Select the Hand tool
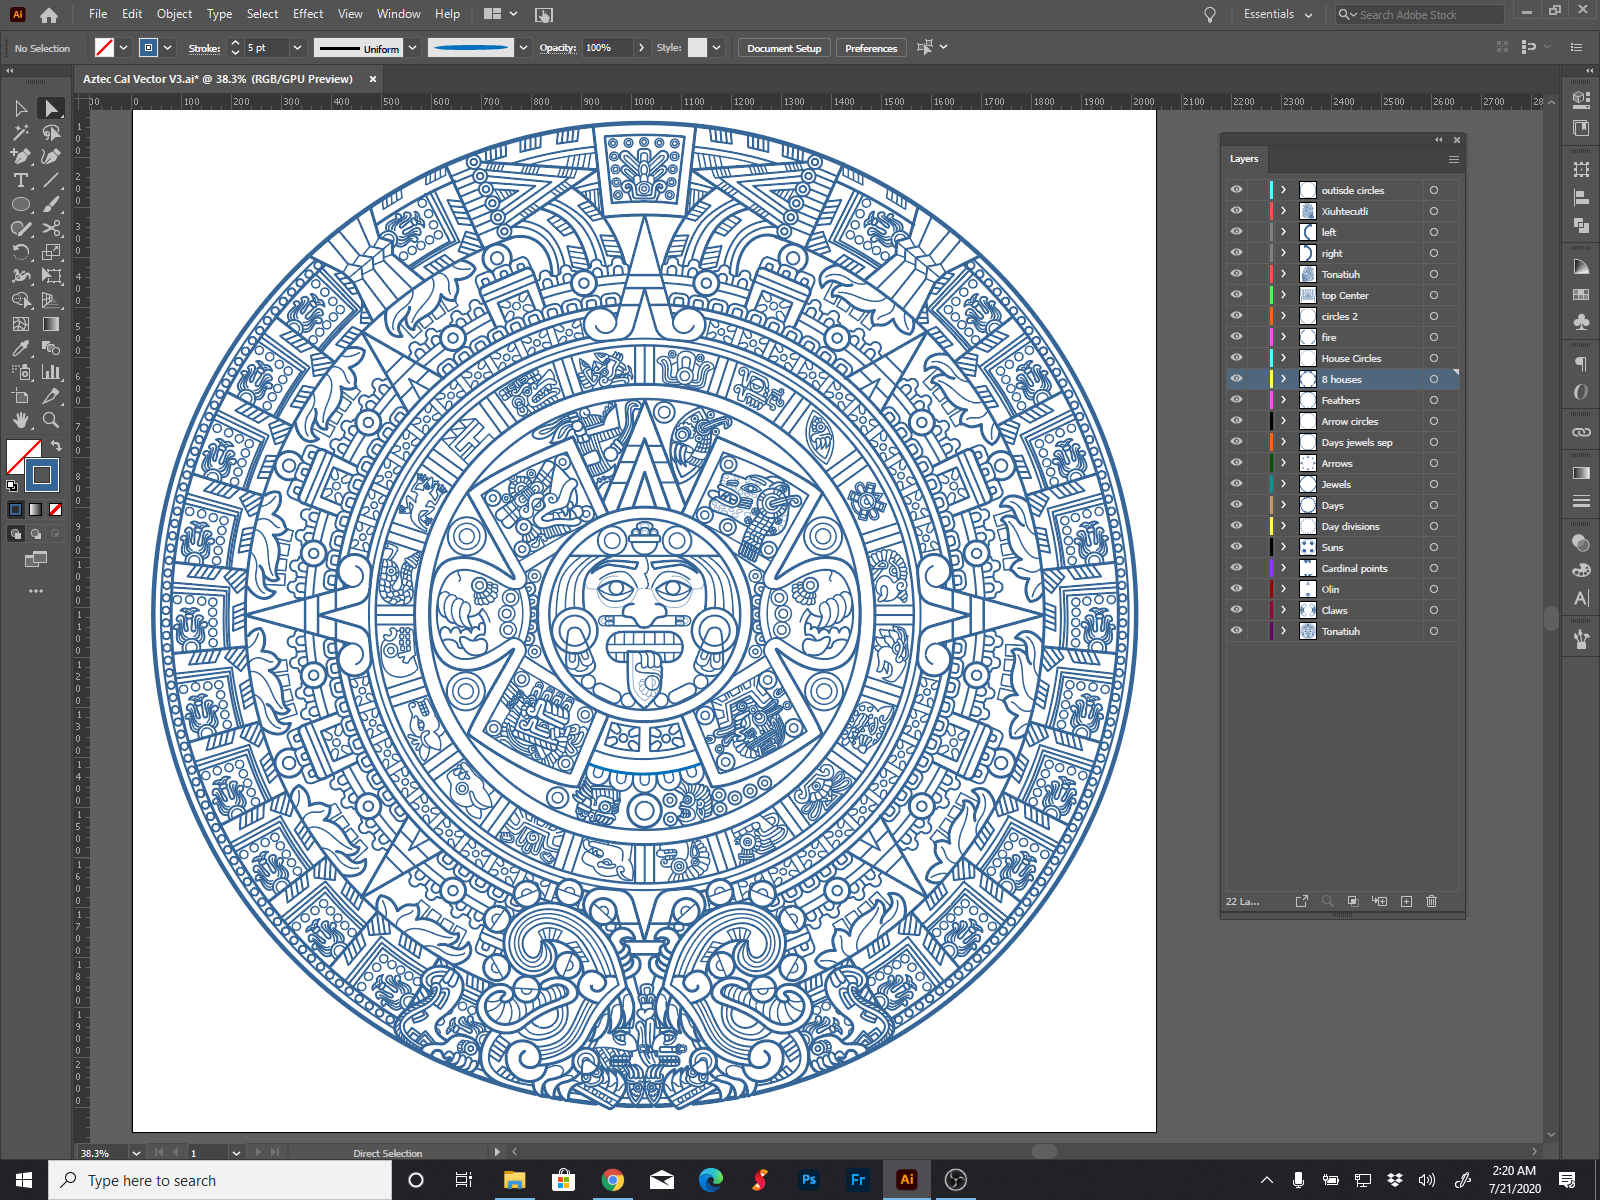 pyautogui.click(x=21, y=420)
